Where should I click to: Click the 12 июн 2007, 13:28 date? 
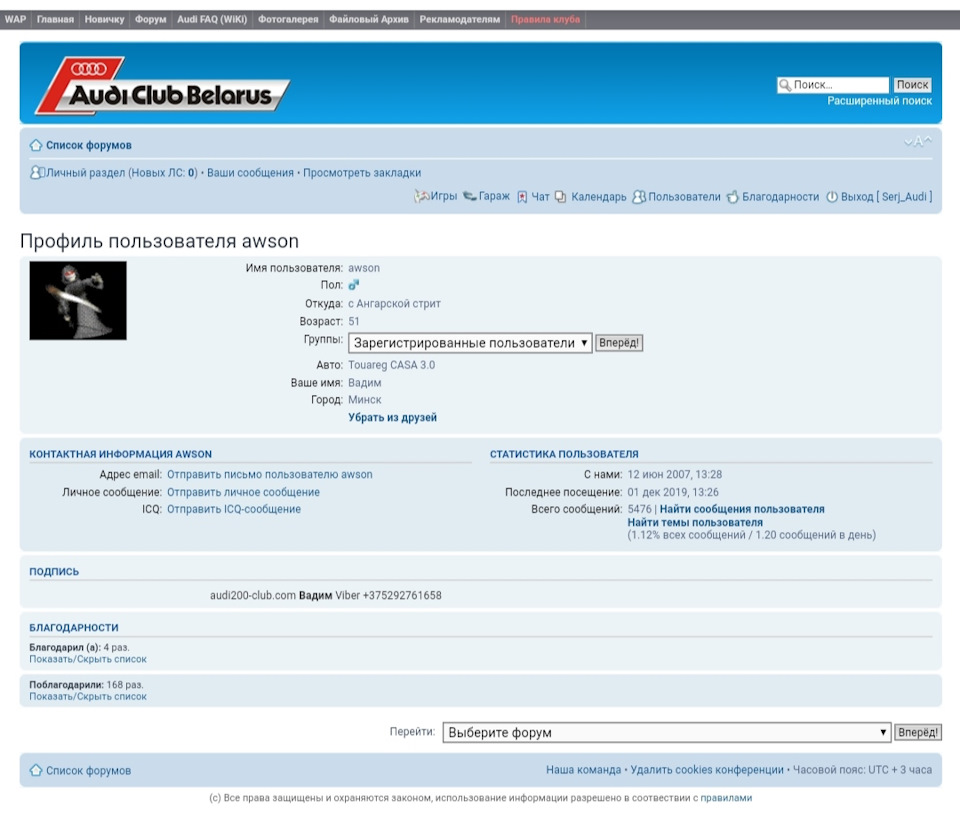click(675, 475)
